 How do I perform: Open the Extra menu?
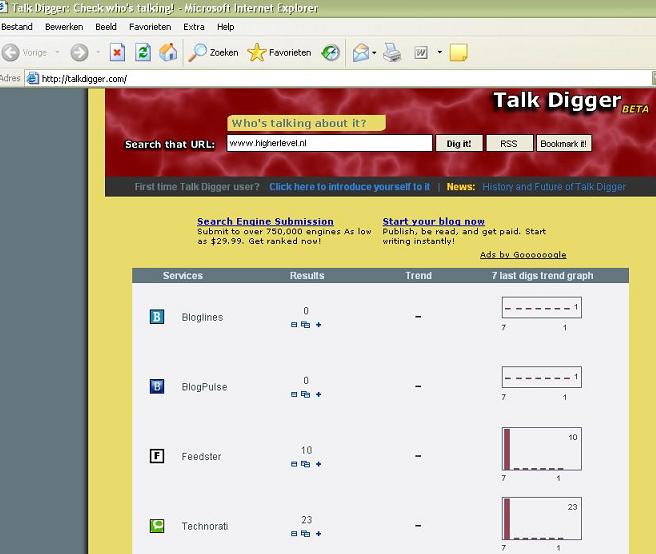pos(194,27)
